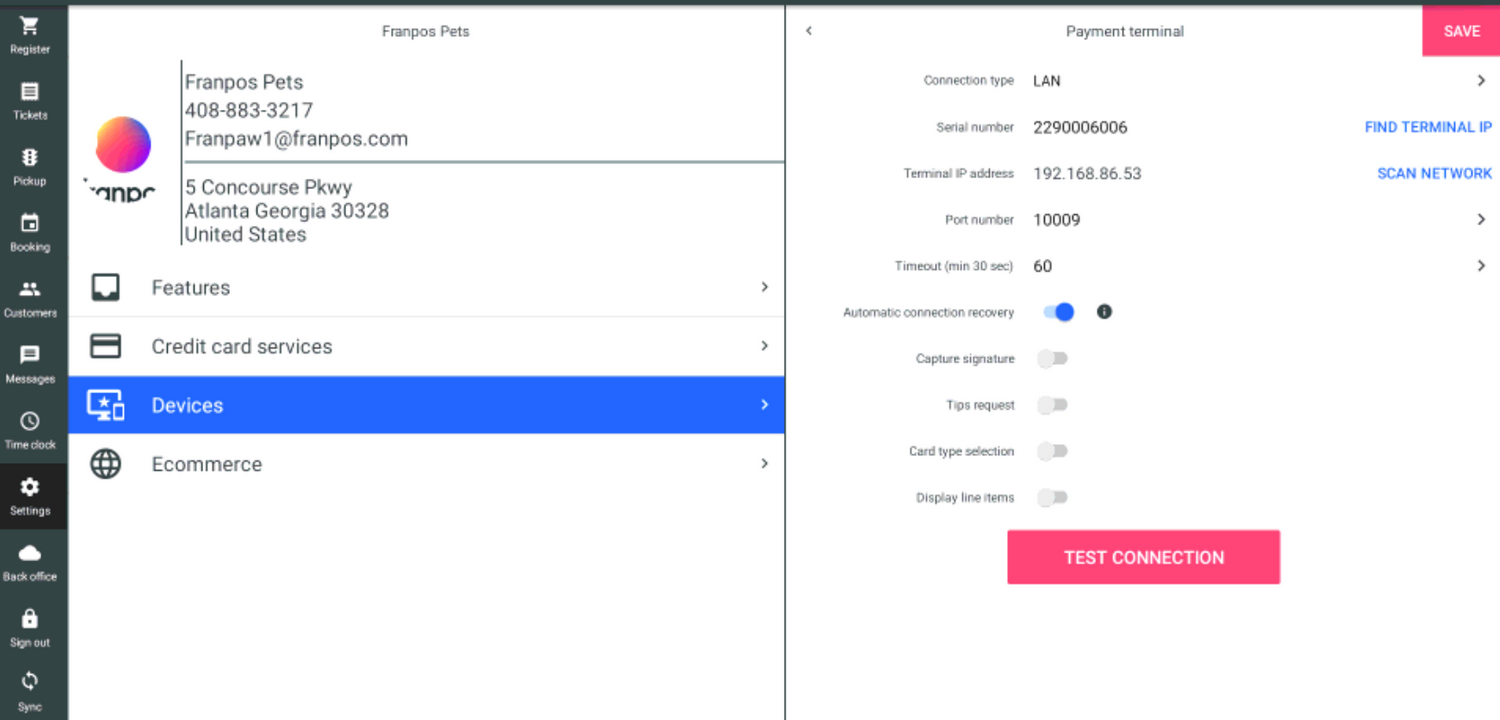Open the Ecommerce menu item
Image resolution: width=1500 pixels, height=720 pixels.
tap(426, 464)
